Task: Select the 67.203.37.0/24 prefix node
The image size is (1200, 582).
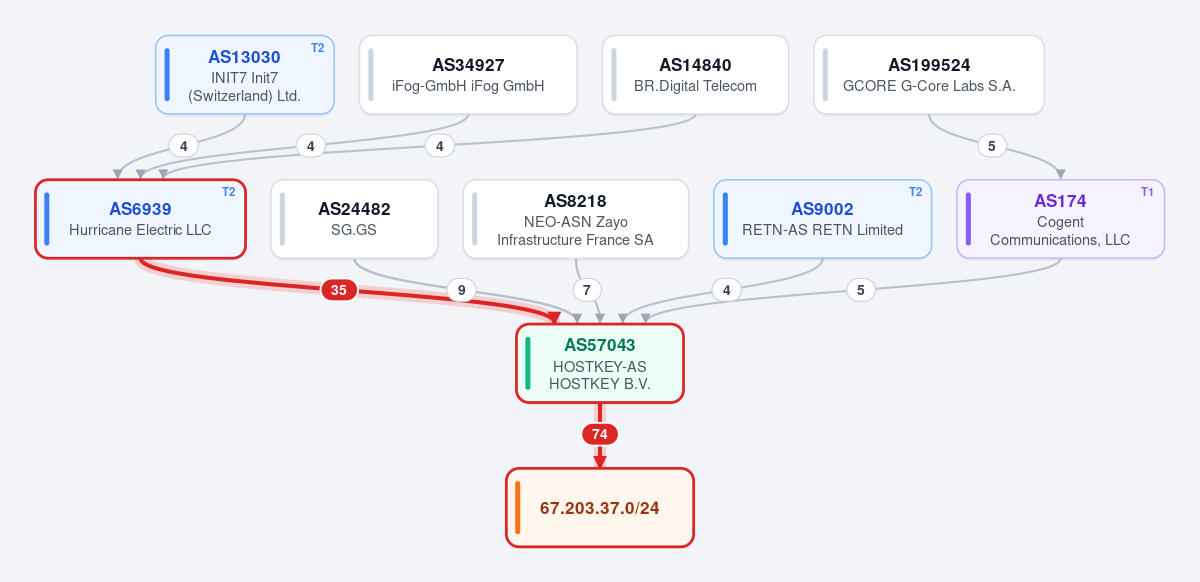Action: point(600,508)
